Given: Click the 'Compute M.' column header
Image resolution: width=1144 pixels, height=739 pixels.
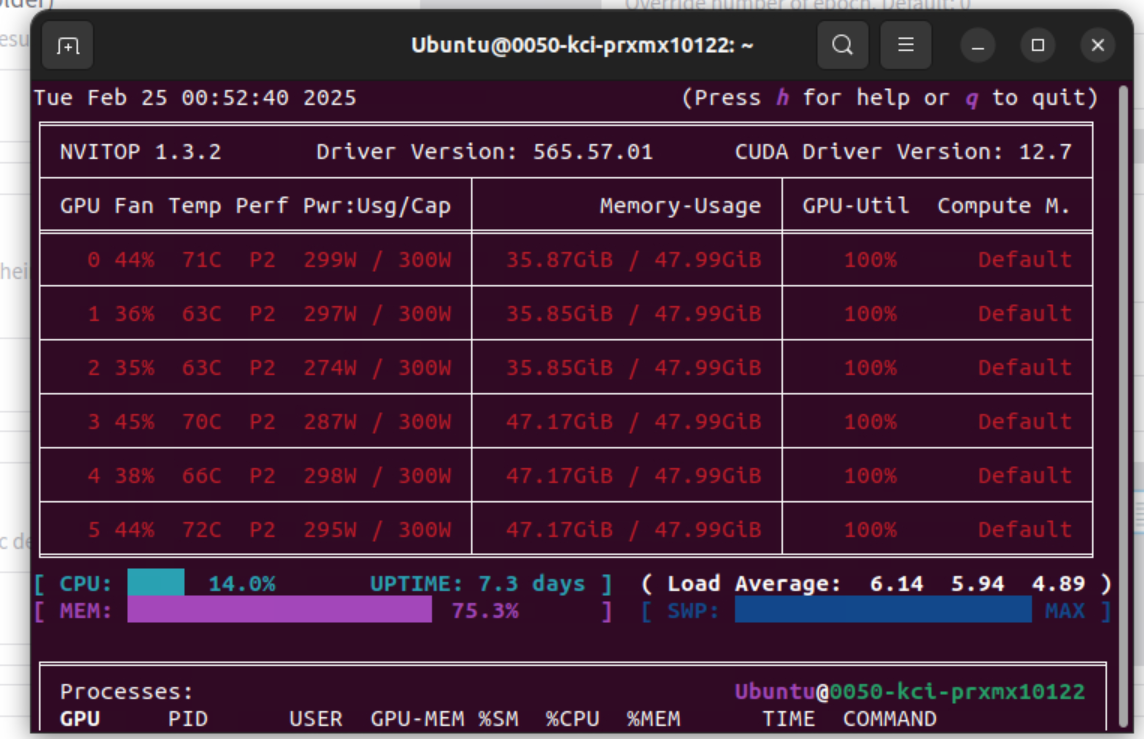Looking at the screenshot, I should tap(1004, 206).
